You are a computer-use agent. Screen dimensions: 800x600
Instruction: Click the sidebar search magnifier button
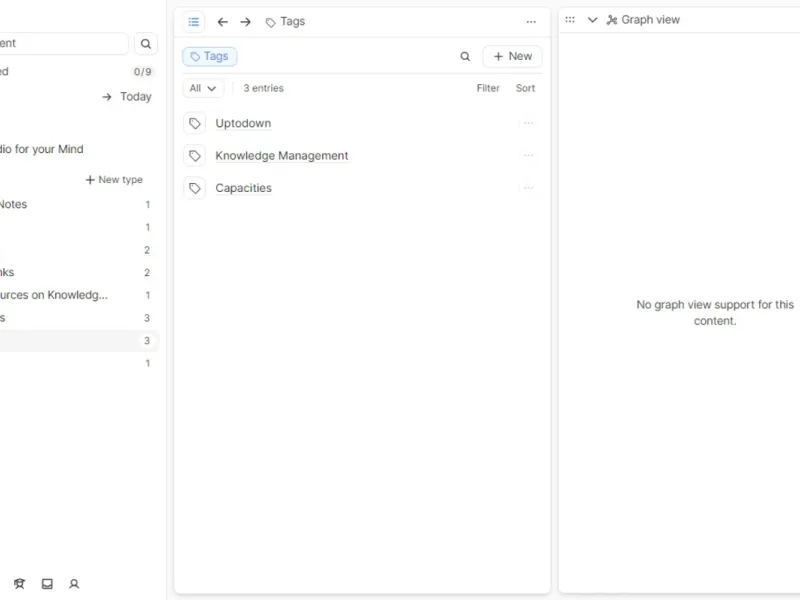[146, 44]
